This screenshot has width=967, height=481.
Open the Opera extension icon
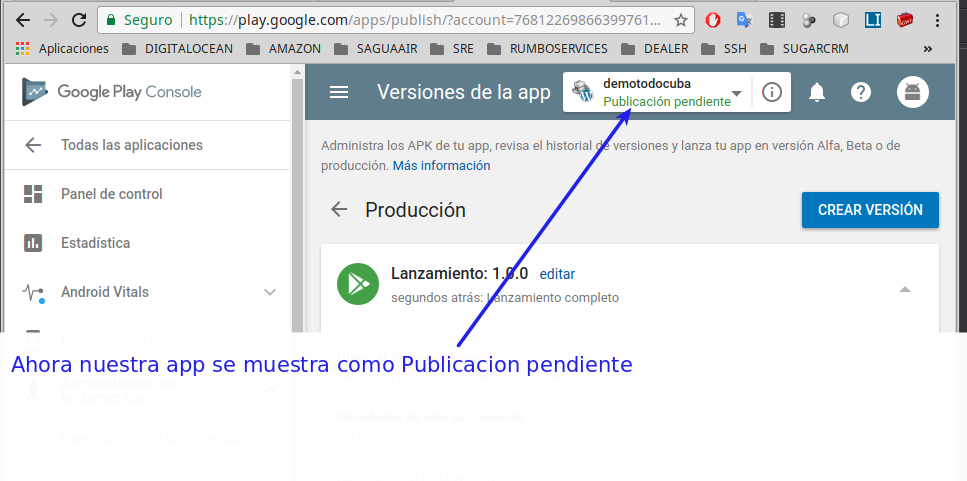713,20
